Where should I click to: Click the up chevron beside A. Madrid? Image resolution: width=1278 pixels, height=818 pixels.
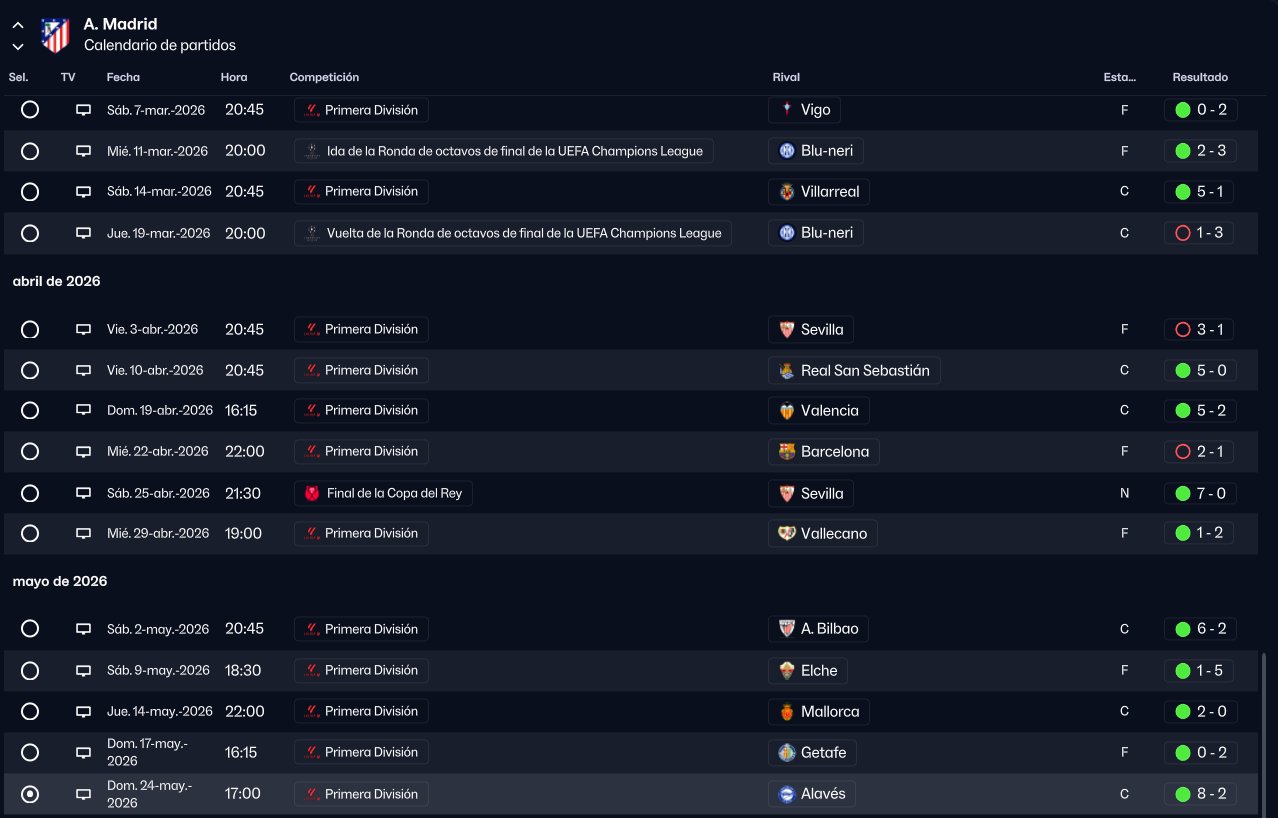(x=18, y=26)
